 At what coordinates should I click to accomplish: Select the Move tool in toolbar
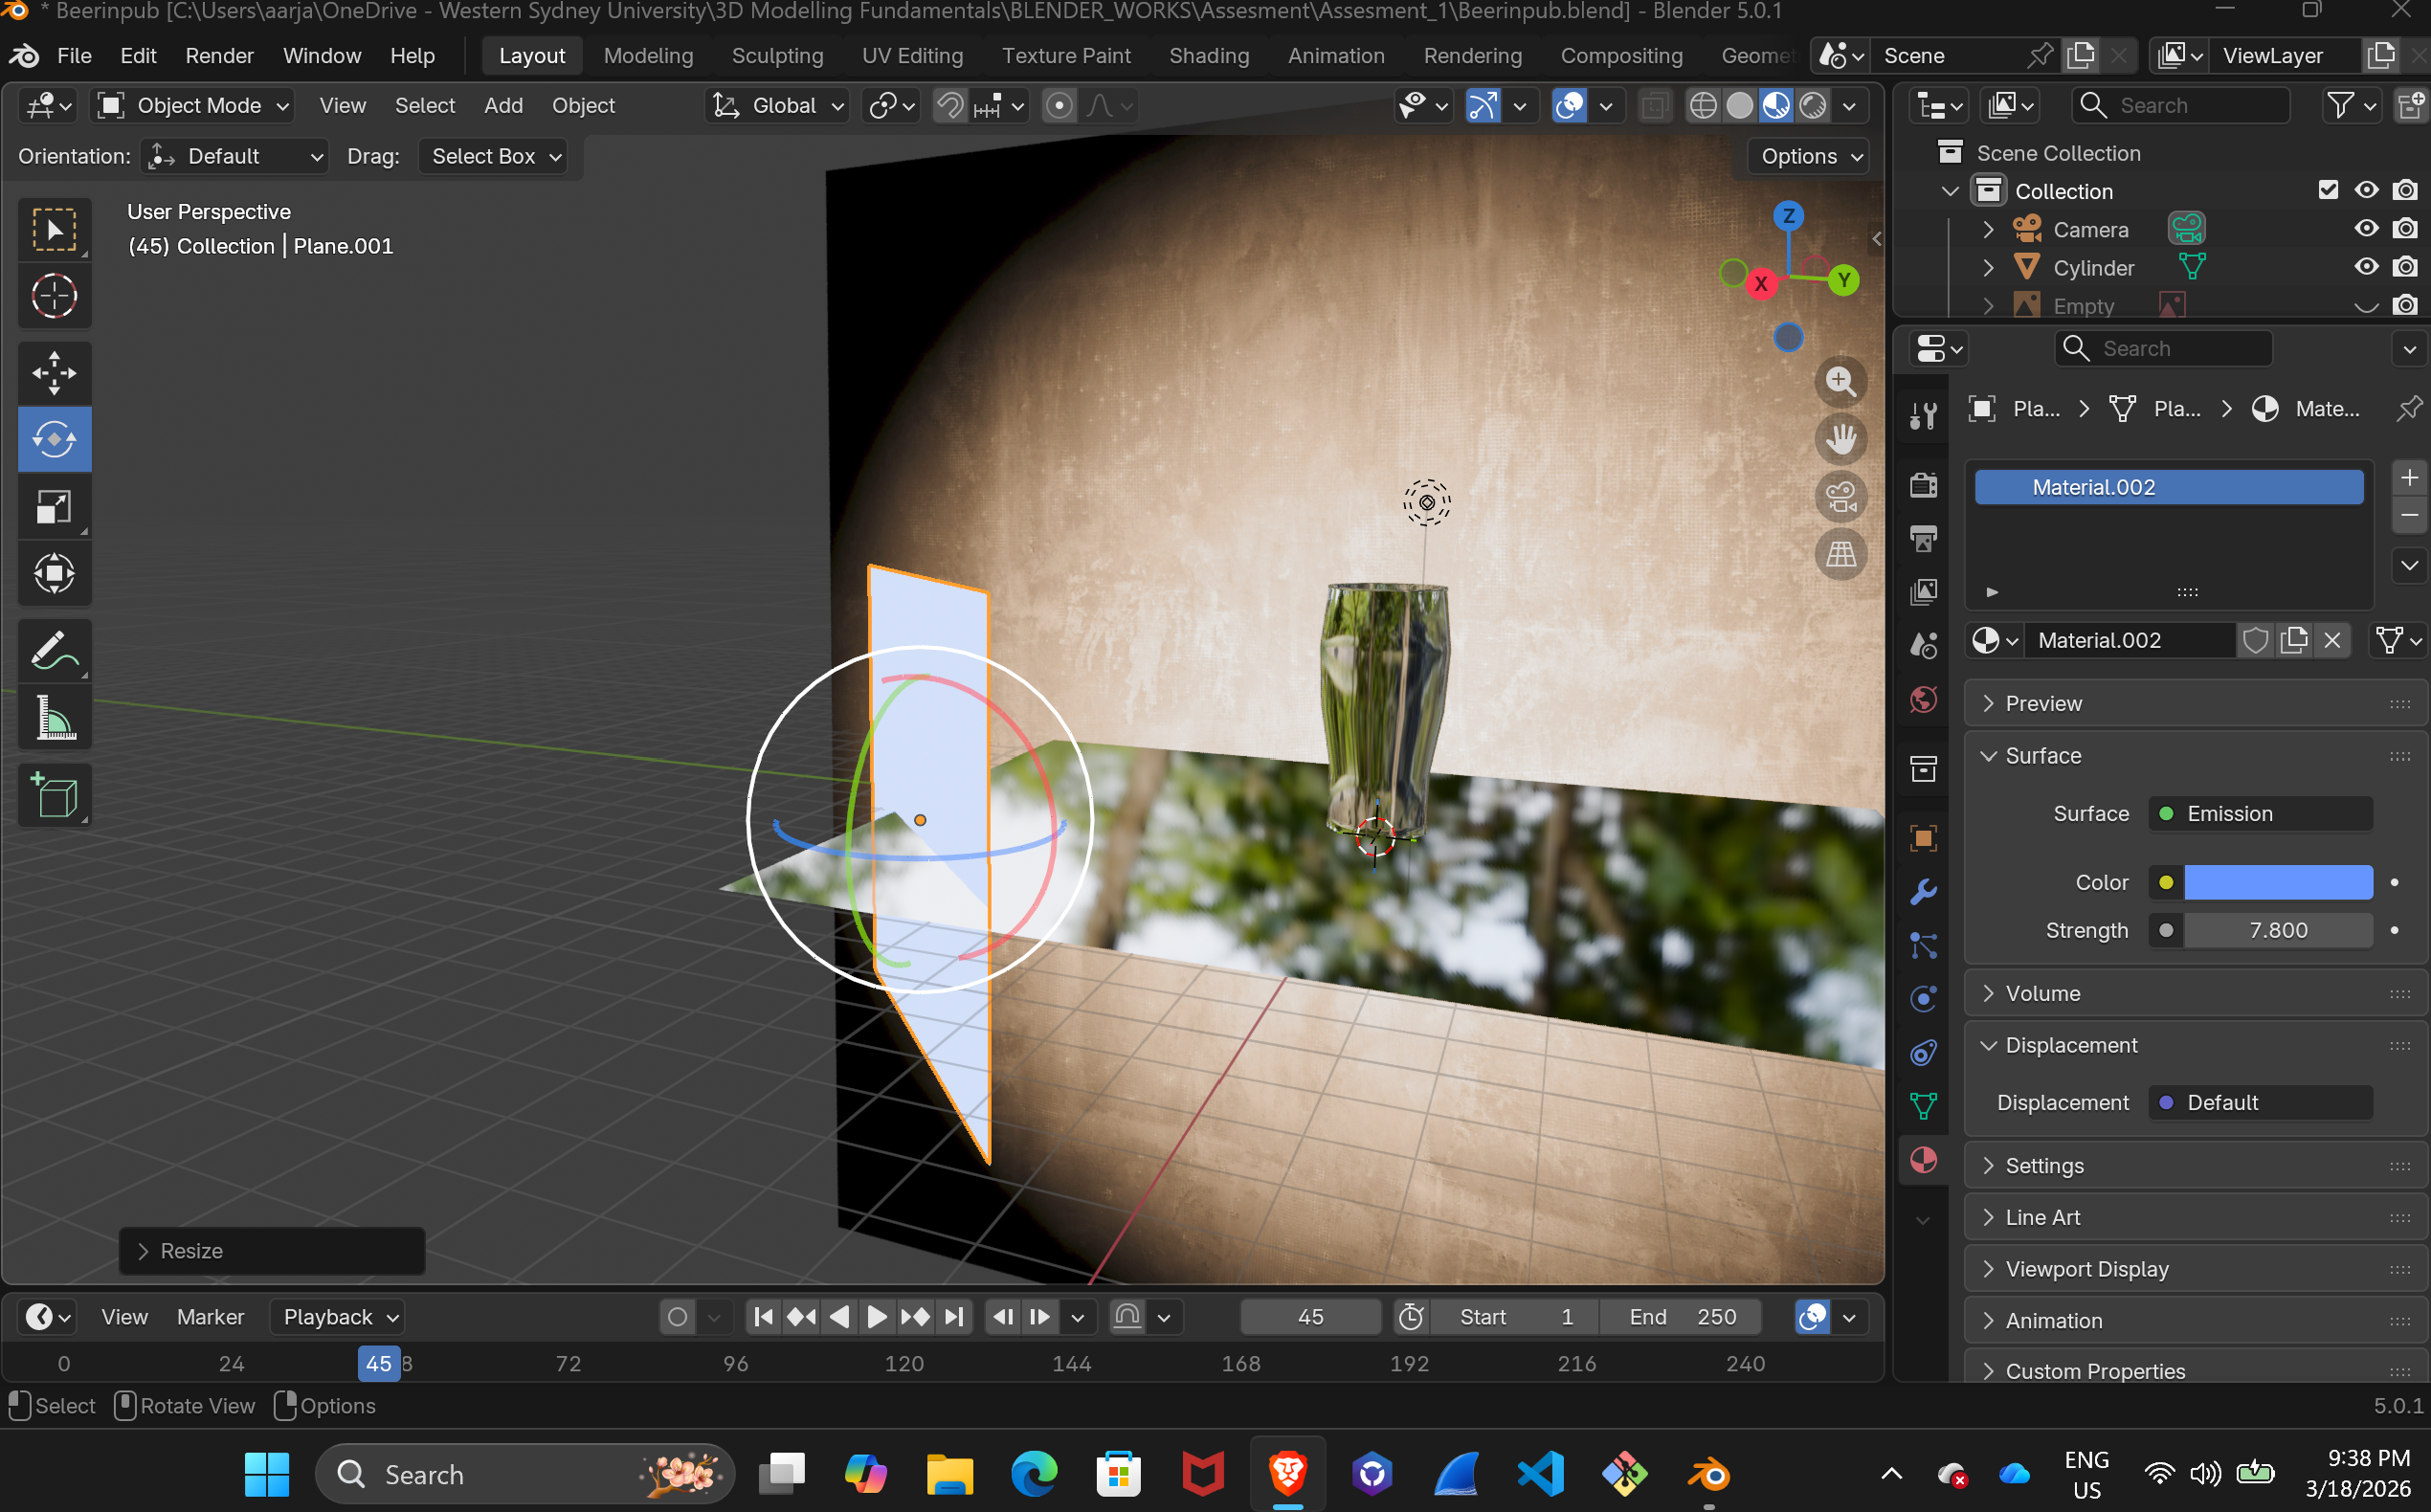[54, 373]
